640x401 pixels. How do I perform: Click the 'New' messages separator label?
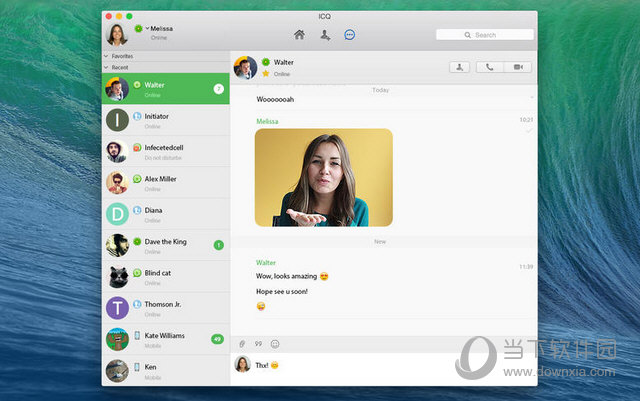point(380,242)
